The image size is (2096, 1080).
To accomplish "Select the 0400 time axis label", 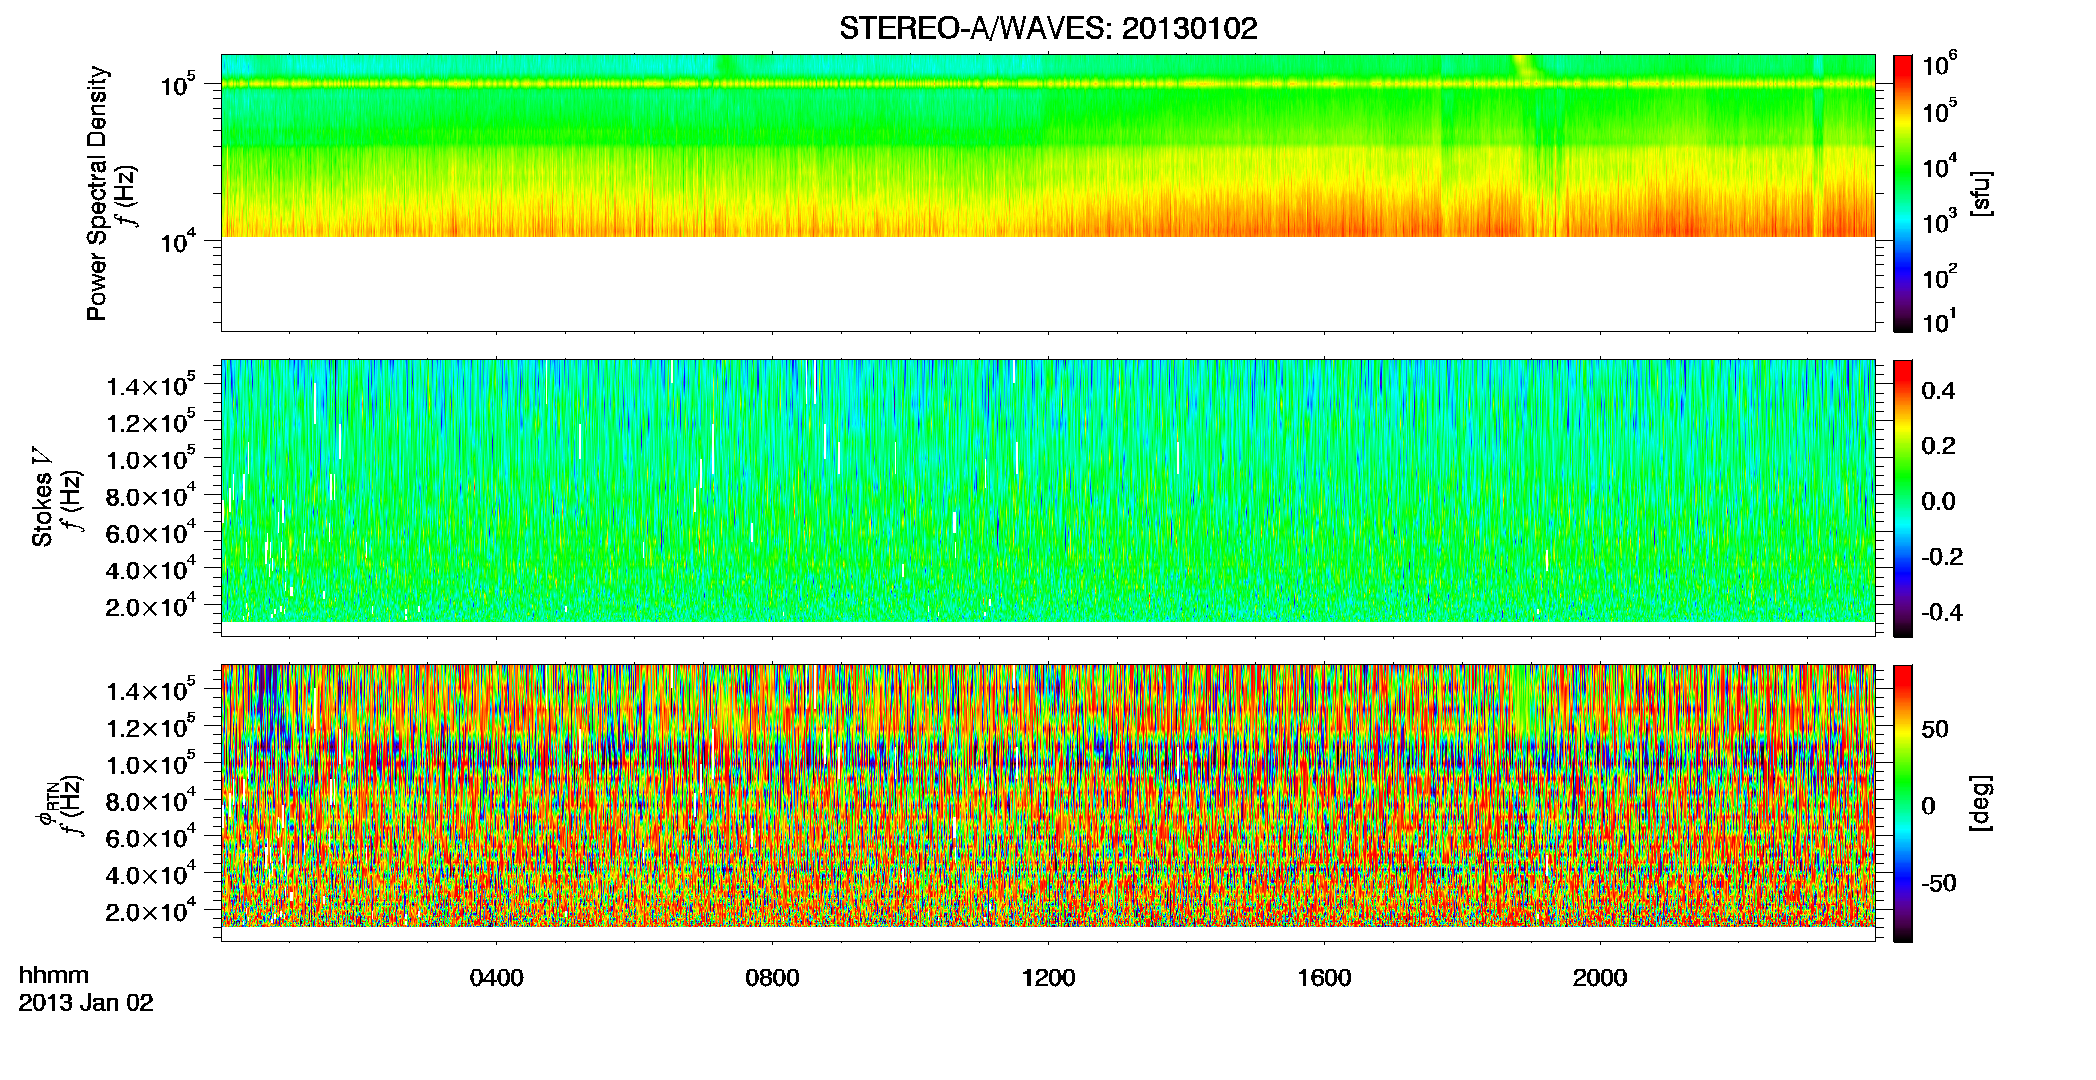I will (497, 978).
